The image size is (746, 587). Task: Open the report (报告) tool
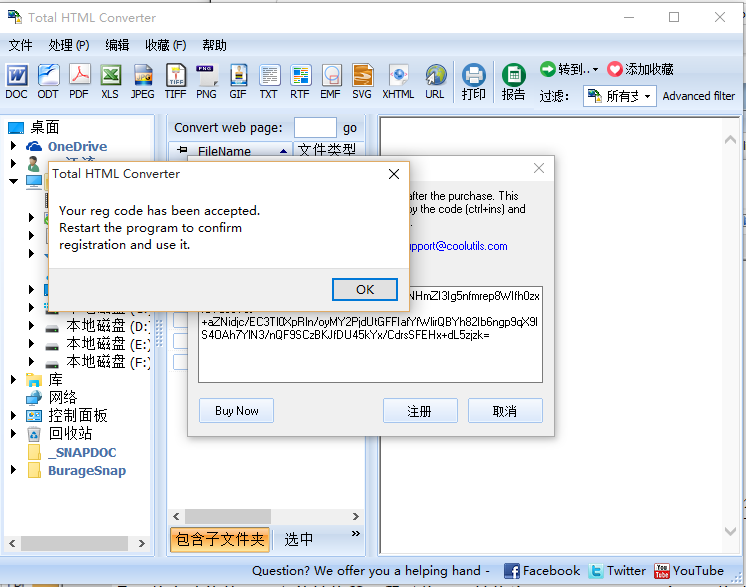513,81
